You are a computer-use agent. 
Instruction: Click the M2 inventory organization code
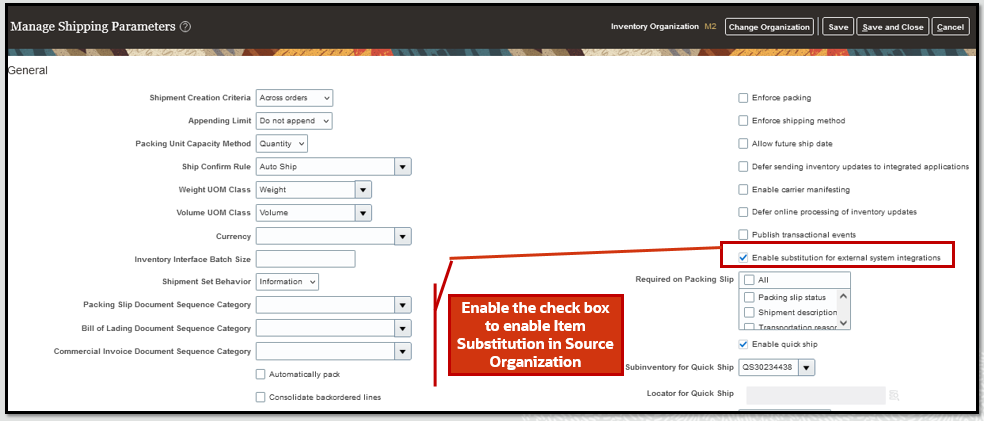tap(710, 27)
